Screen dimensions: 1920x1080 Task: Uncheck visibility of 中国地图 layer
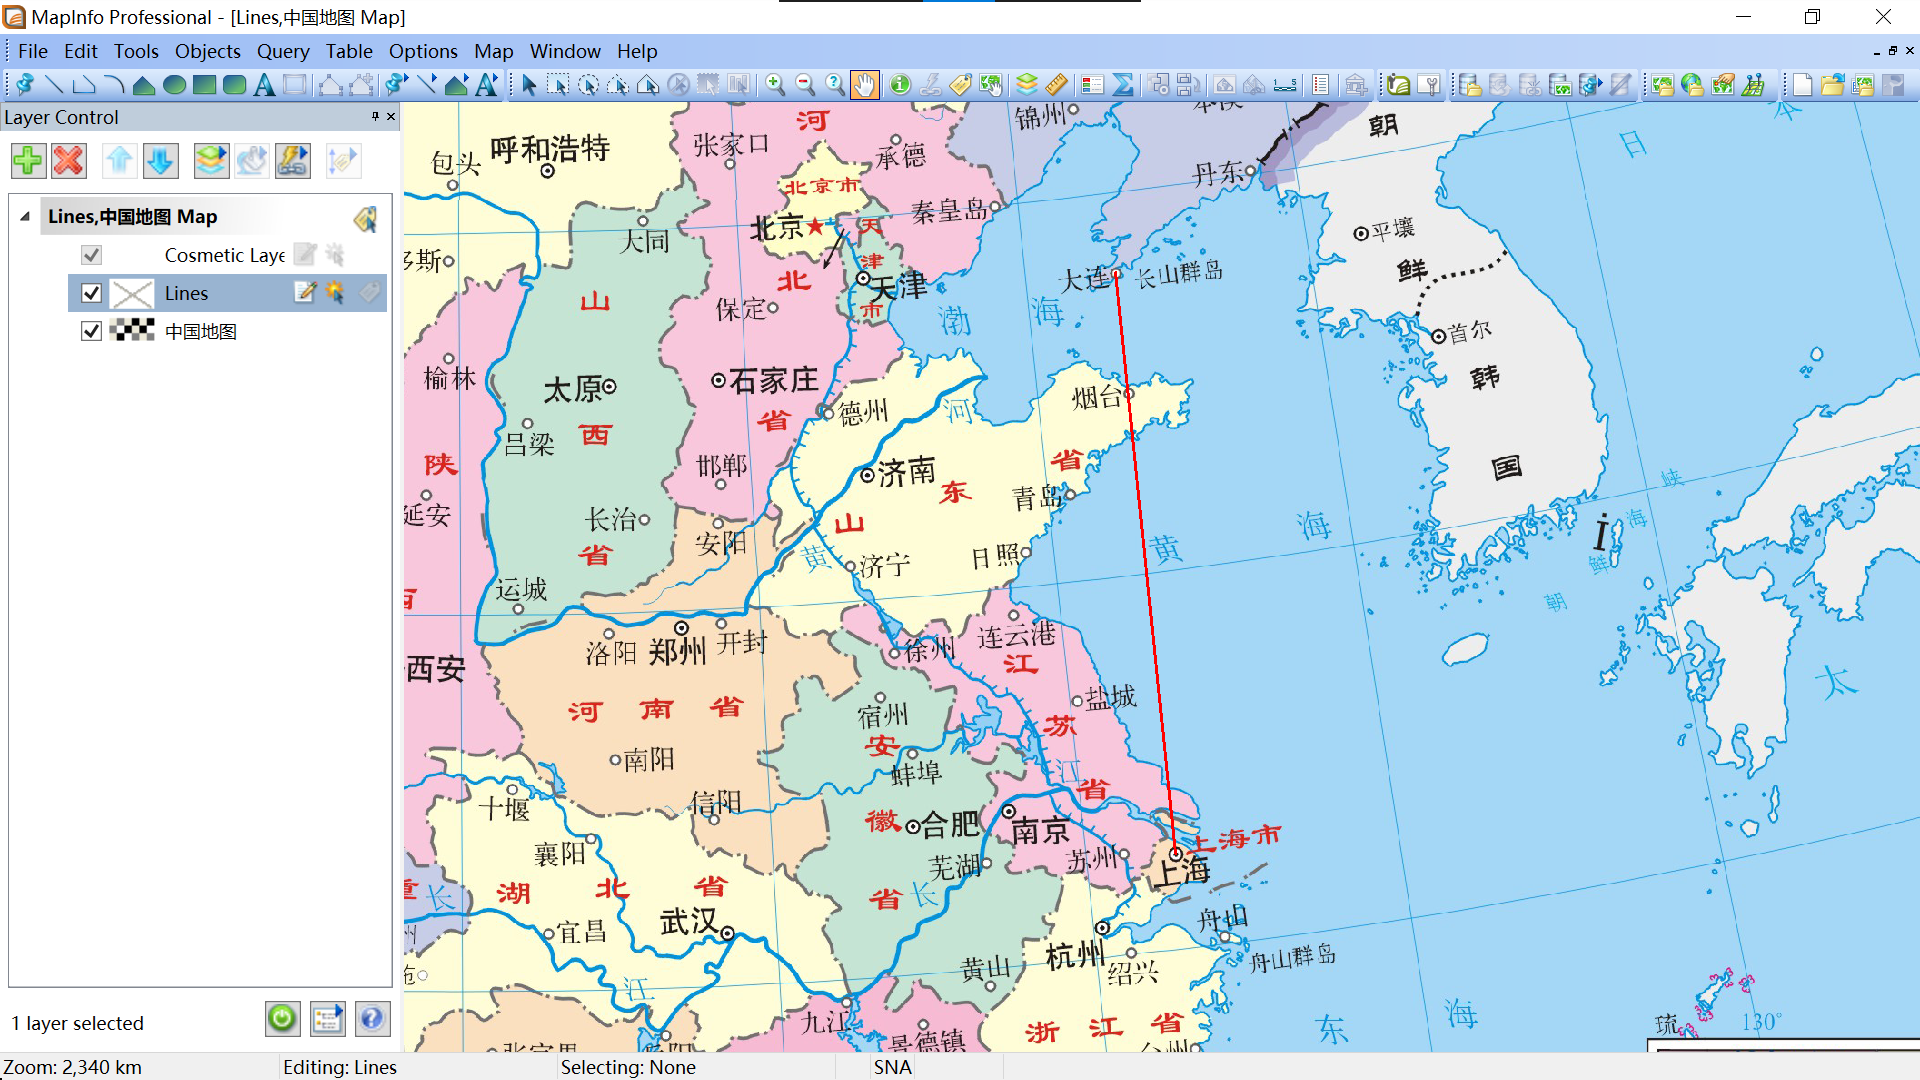coord(91,331)
